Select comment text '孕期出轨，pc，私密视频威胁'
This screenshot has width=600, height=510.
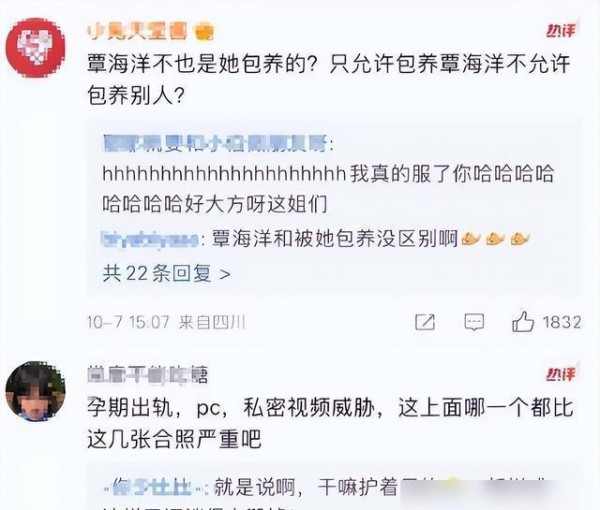click(232, 408)
